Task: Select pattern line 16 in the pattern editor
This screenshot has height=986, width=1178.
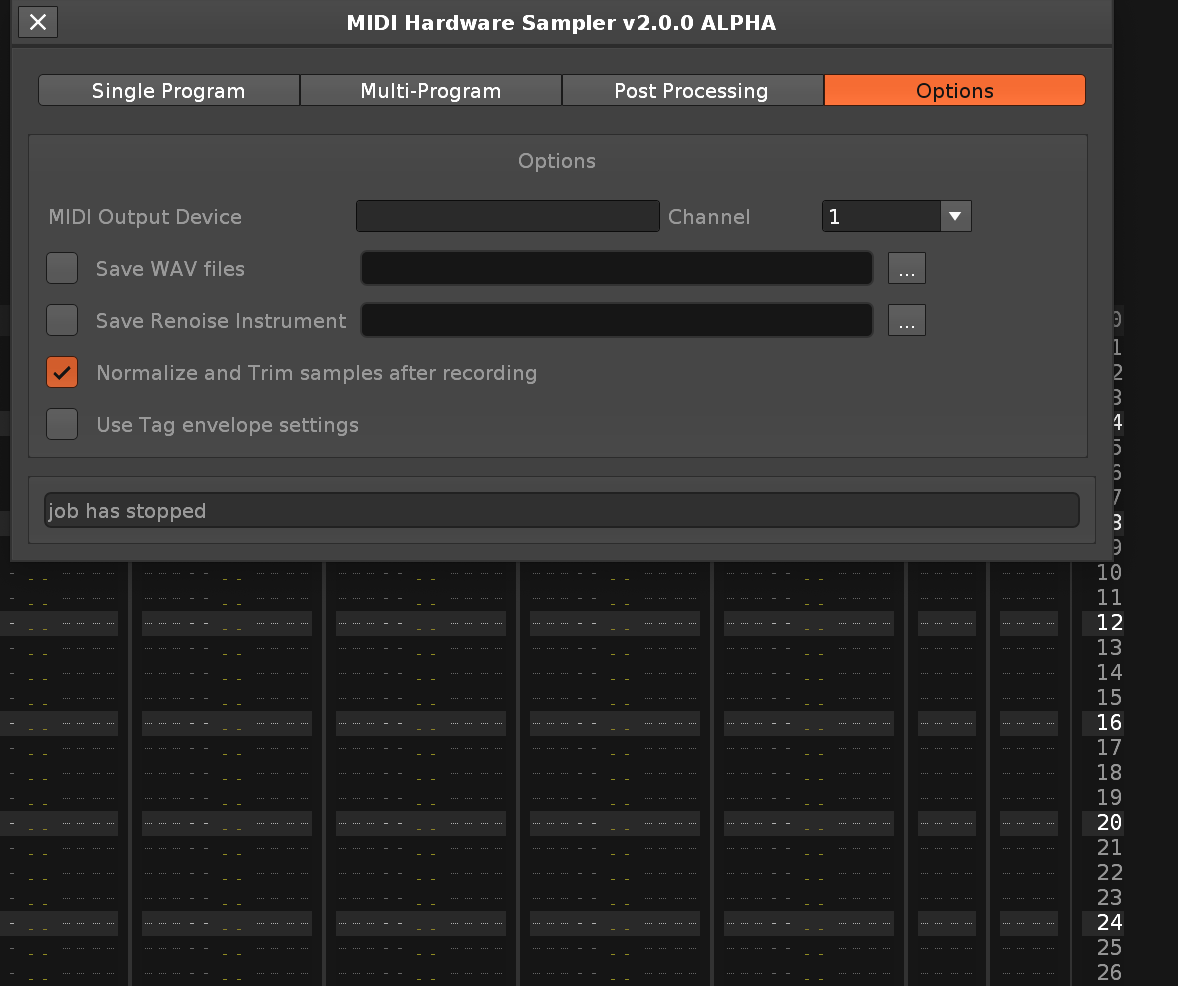Action: [1110, 722]
